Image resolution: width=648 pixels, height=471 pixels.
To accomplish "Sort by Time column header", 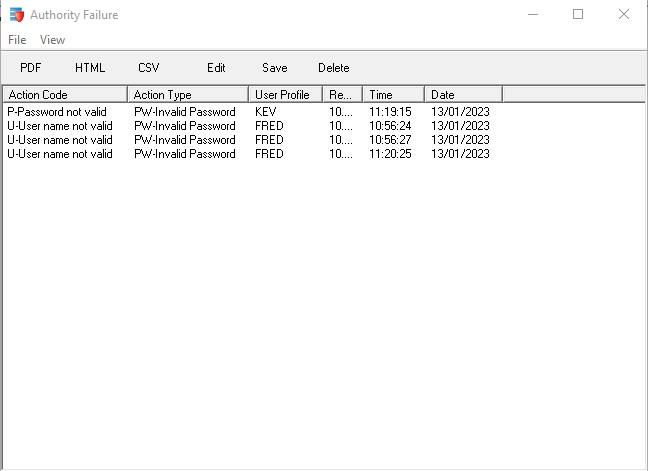I will [393, 95].
